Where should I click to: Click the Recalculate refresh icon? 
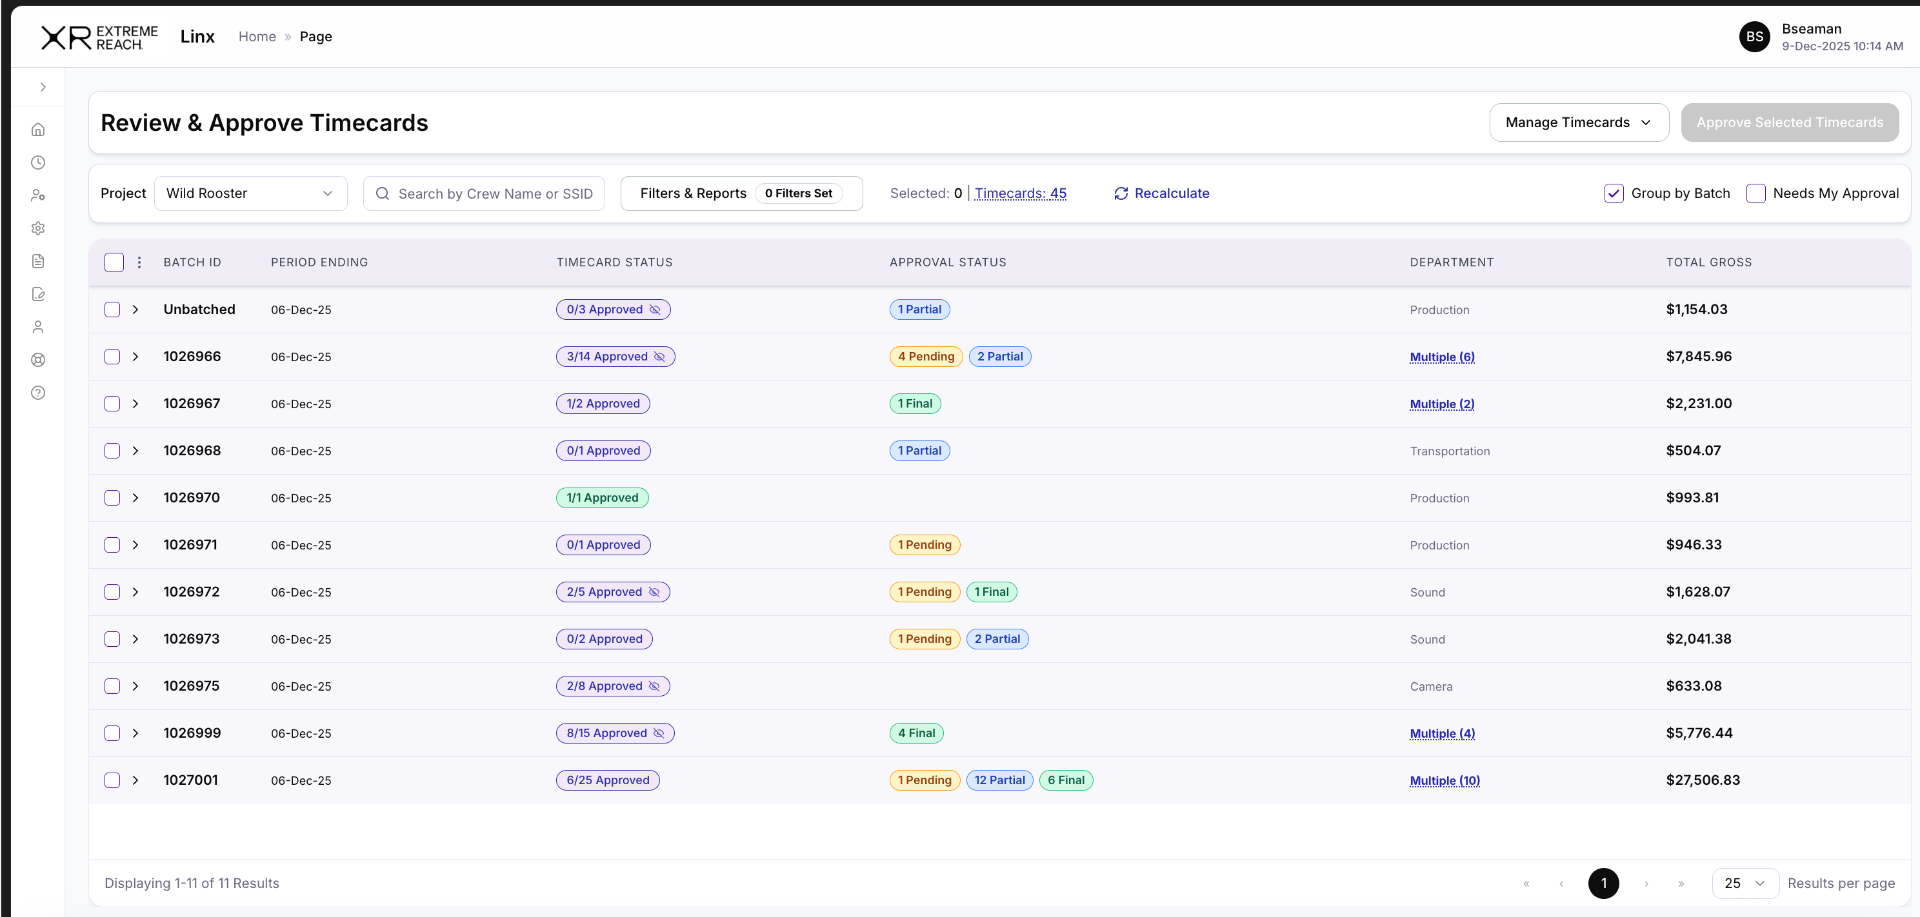(1121, 193)
